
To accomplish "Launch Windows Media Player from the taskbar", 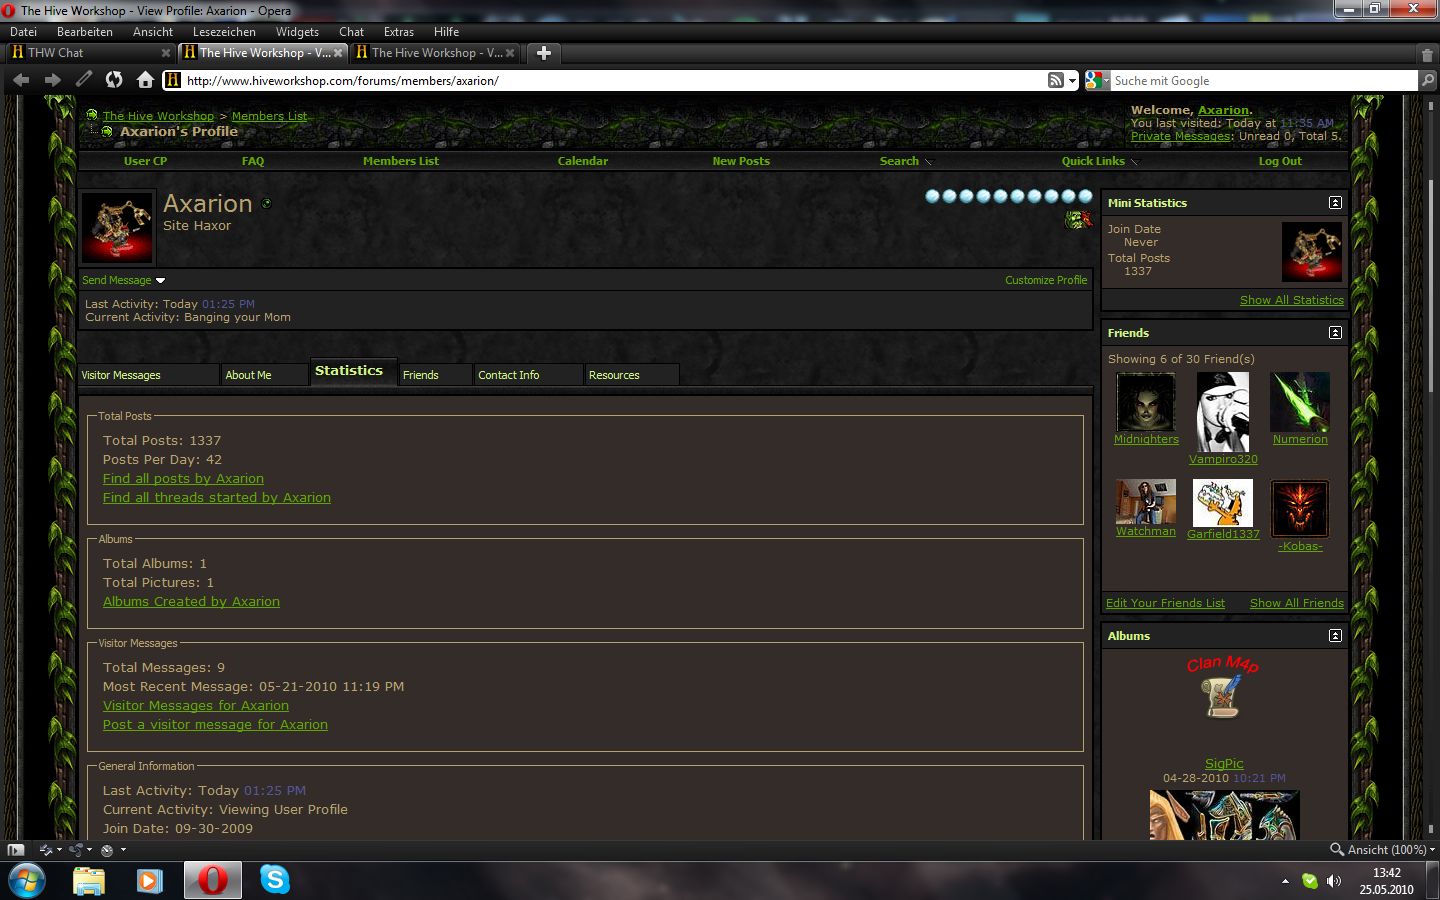I will pos(149,880).
